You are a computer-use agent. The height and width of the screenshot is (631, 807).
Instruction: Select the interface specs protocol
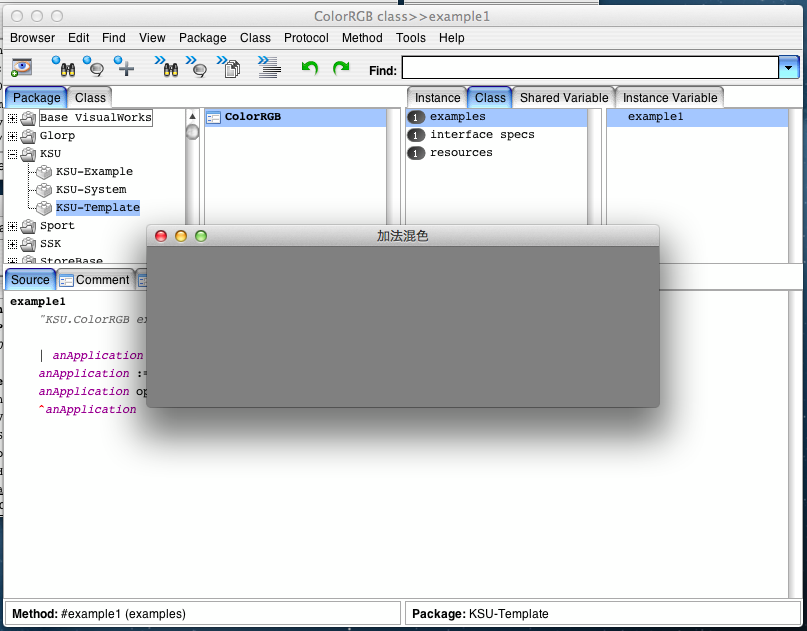pos(482,135)
